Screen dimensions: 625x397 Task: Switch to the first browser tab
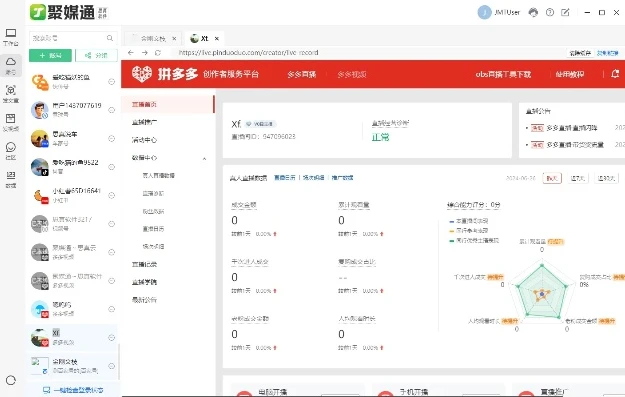click(x=152, y=39)
